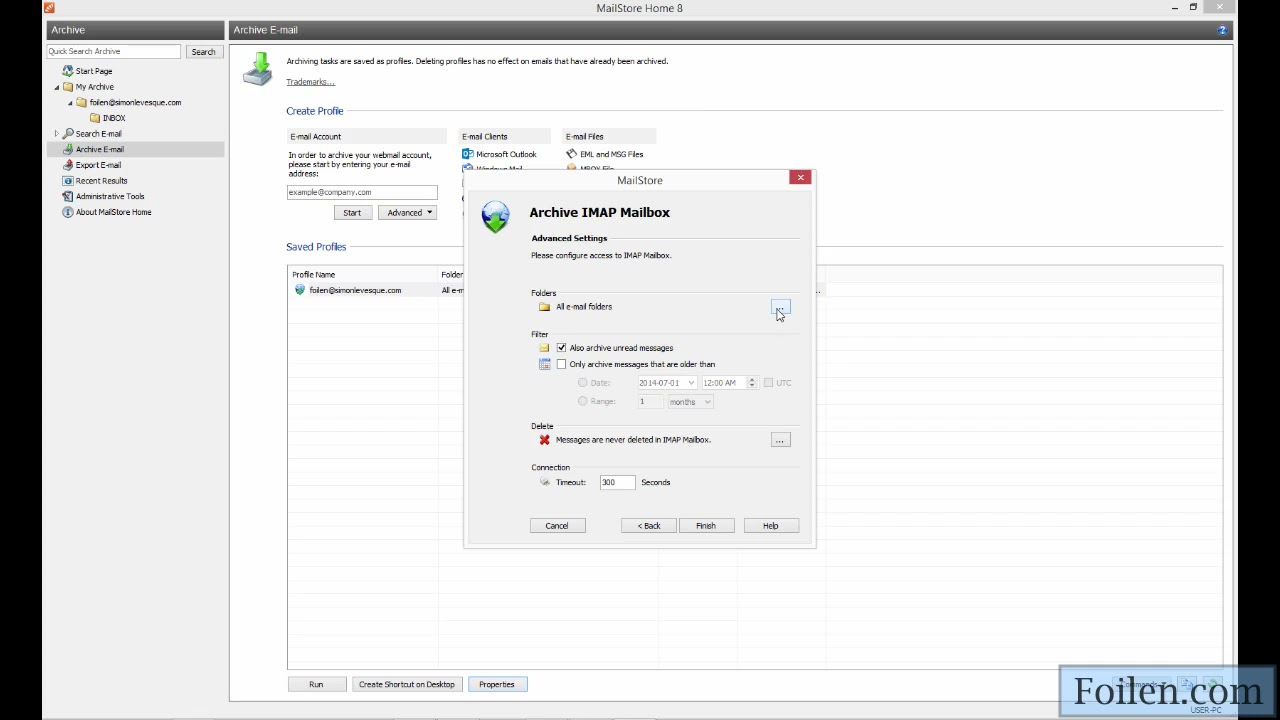Open the Trademarks link
This screenshot has height=720, width=1280.
310,82
